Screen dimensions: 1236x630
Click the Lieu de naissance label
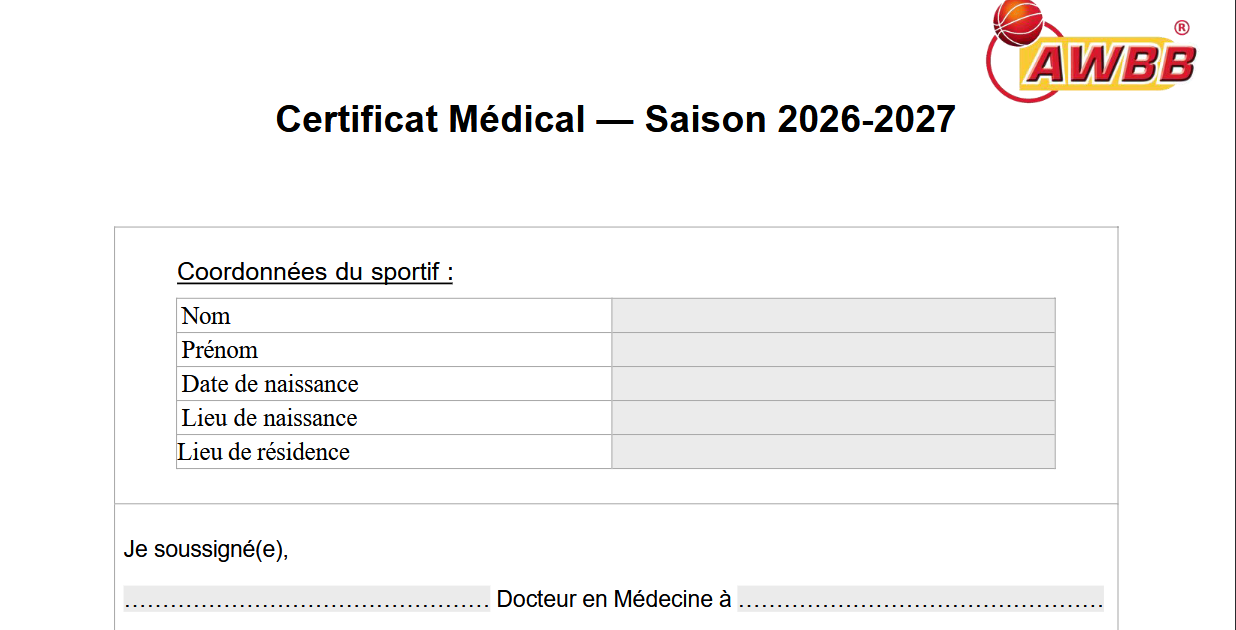(x=269, y=418)
